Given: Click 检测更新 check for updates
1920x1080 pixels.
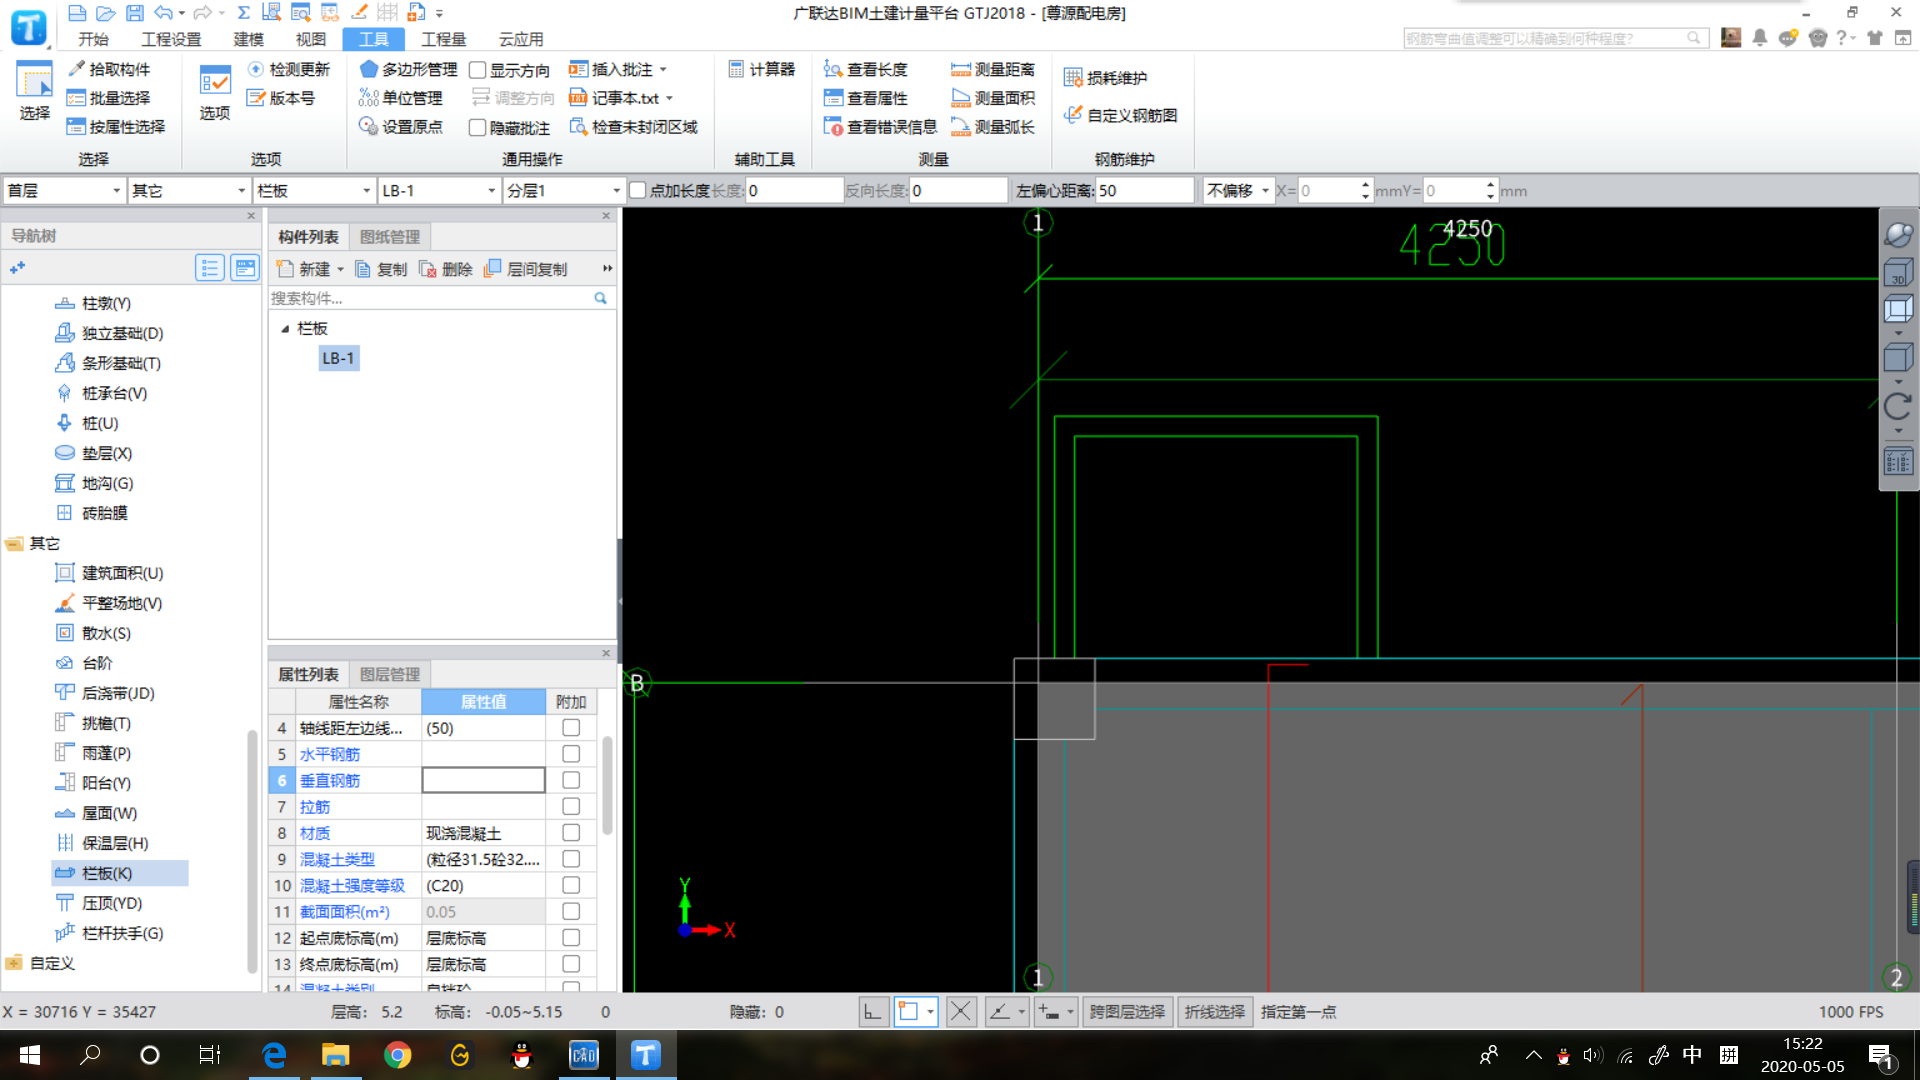Looking at the screenshot, I should coord(289,69).
